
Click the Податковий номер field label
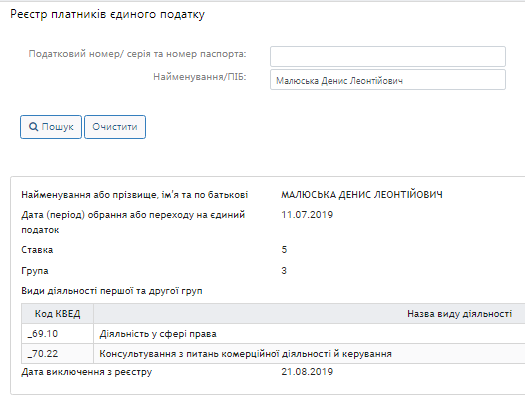click(x=137, y=54)
